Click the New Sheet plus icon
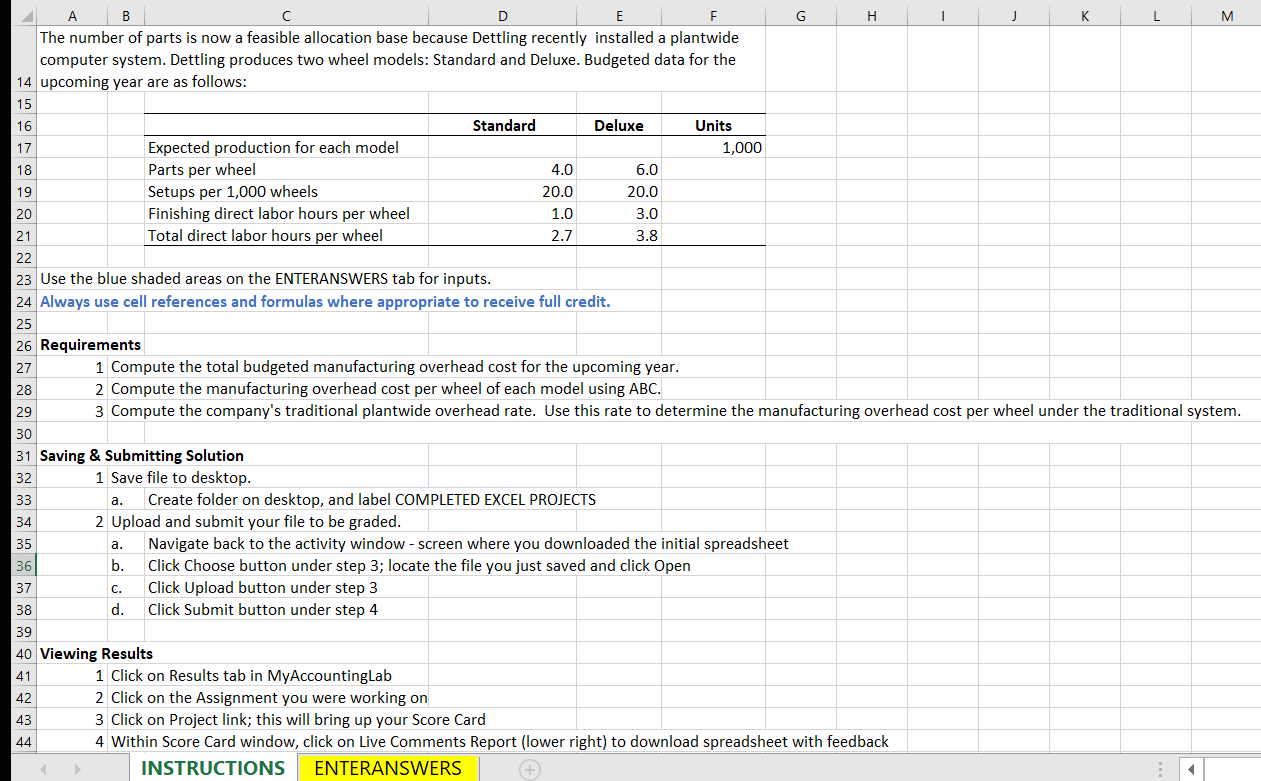The width and height of the screenshot is (1261, 781). pos(529,770)
